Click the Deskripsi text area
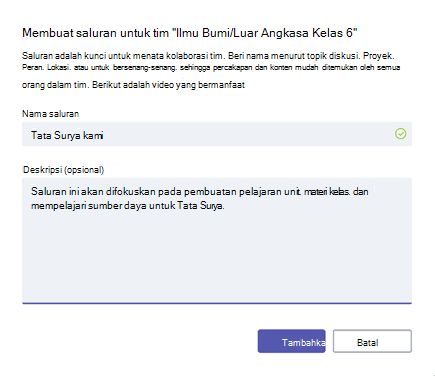 [217, 241]
